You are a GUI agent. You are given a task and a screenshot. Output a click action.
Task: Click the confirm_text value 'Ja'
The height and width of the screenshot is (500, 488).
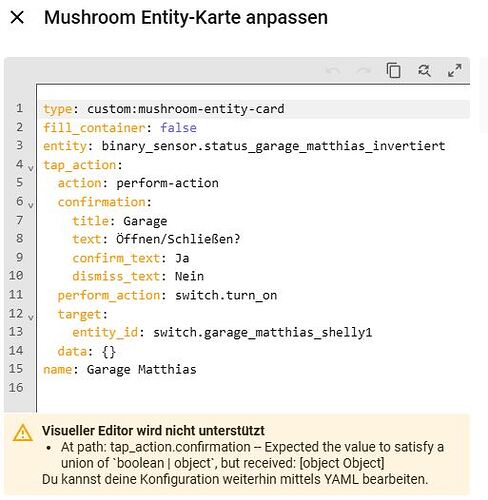point(182,258)
